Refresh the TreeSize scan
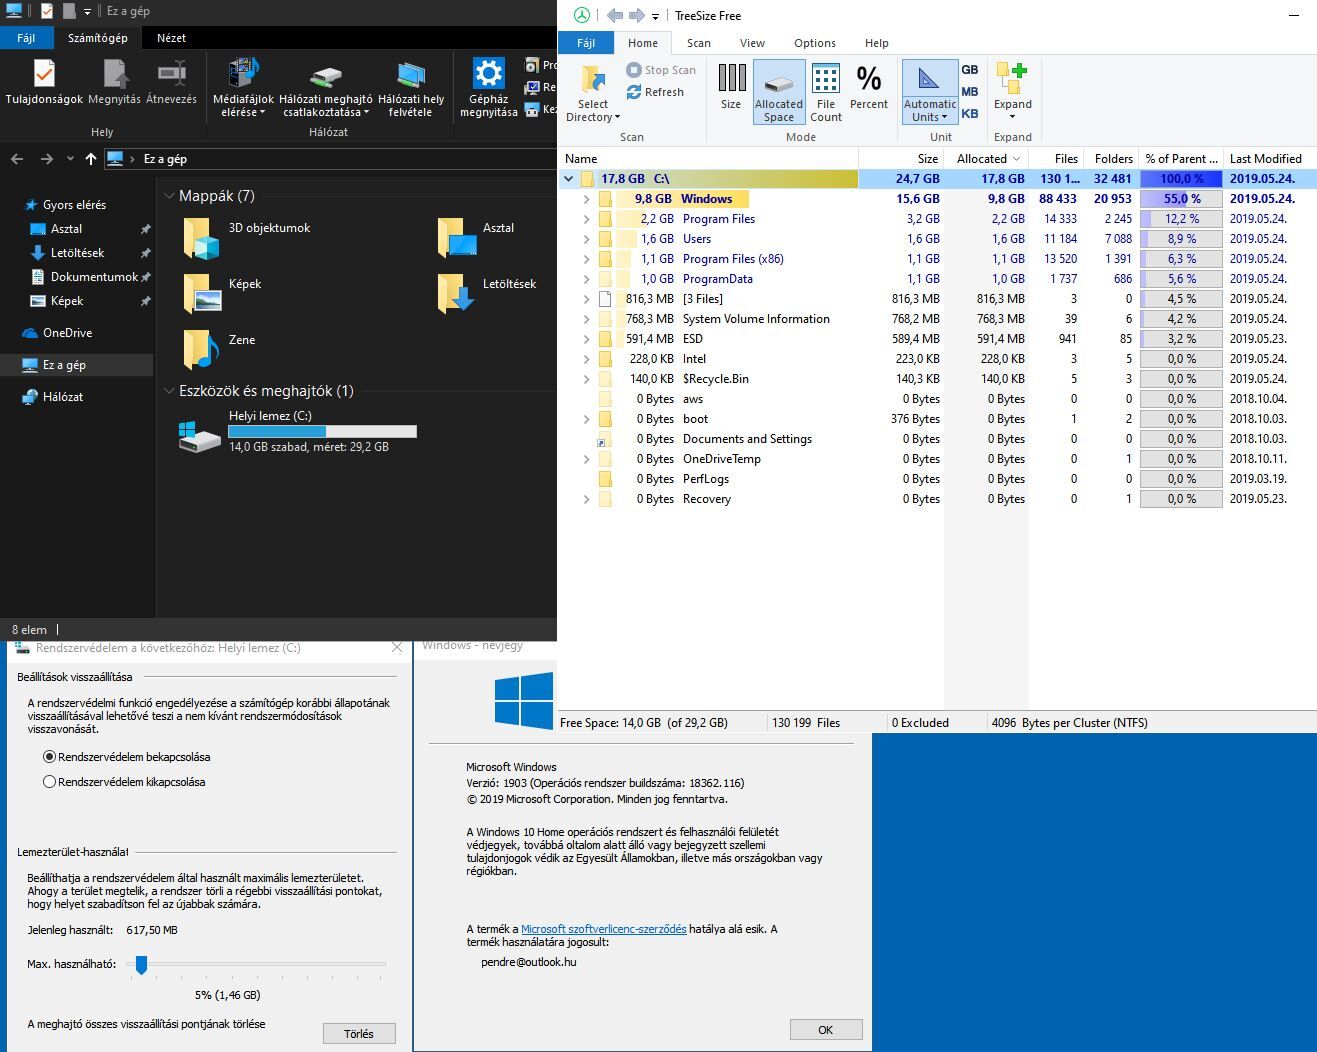1317x1052 pixels. 656,92
